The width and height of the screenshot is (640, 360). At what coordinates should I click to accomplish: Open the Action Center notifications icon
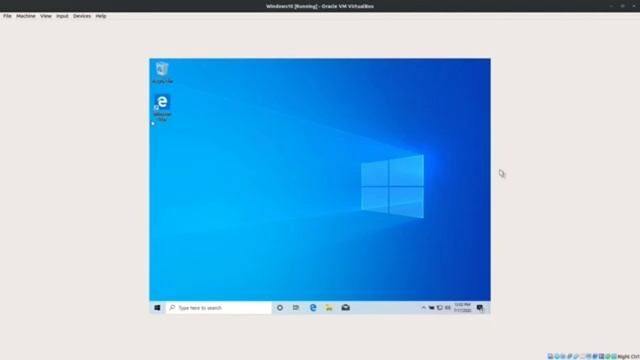480,308
